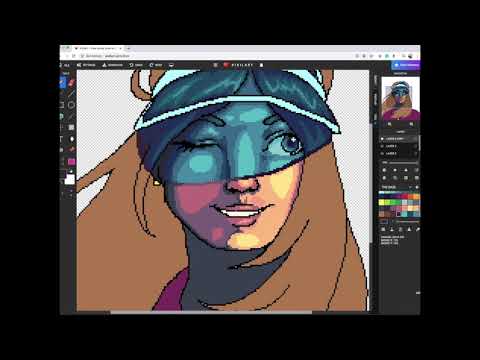Screen dimensions: 480x360
Task: Click the Undo button in top bar
Action: pos(136,65)
